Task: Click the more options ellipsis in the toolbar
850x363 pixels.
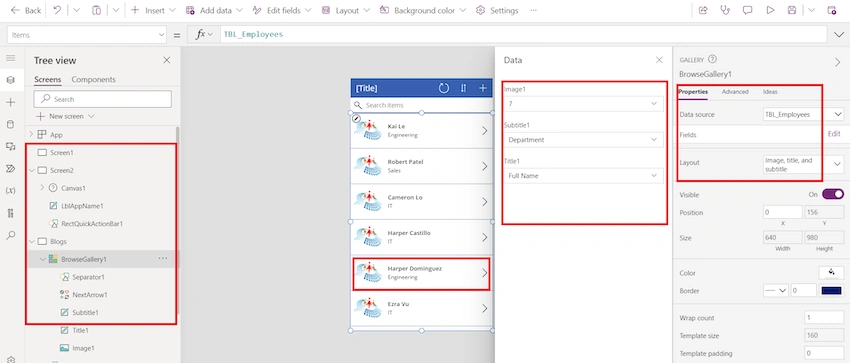Action: (x=533, y=10)
